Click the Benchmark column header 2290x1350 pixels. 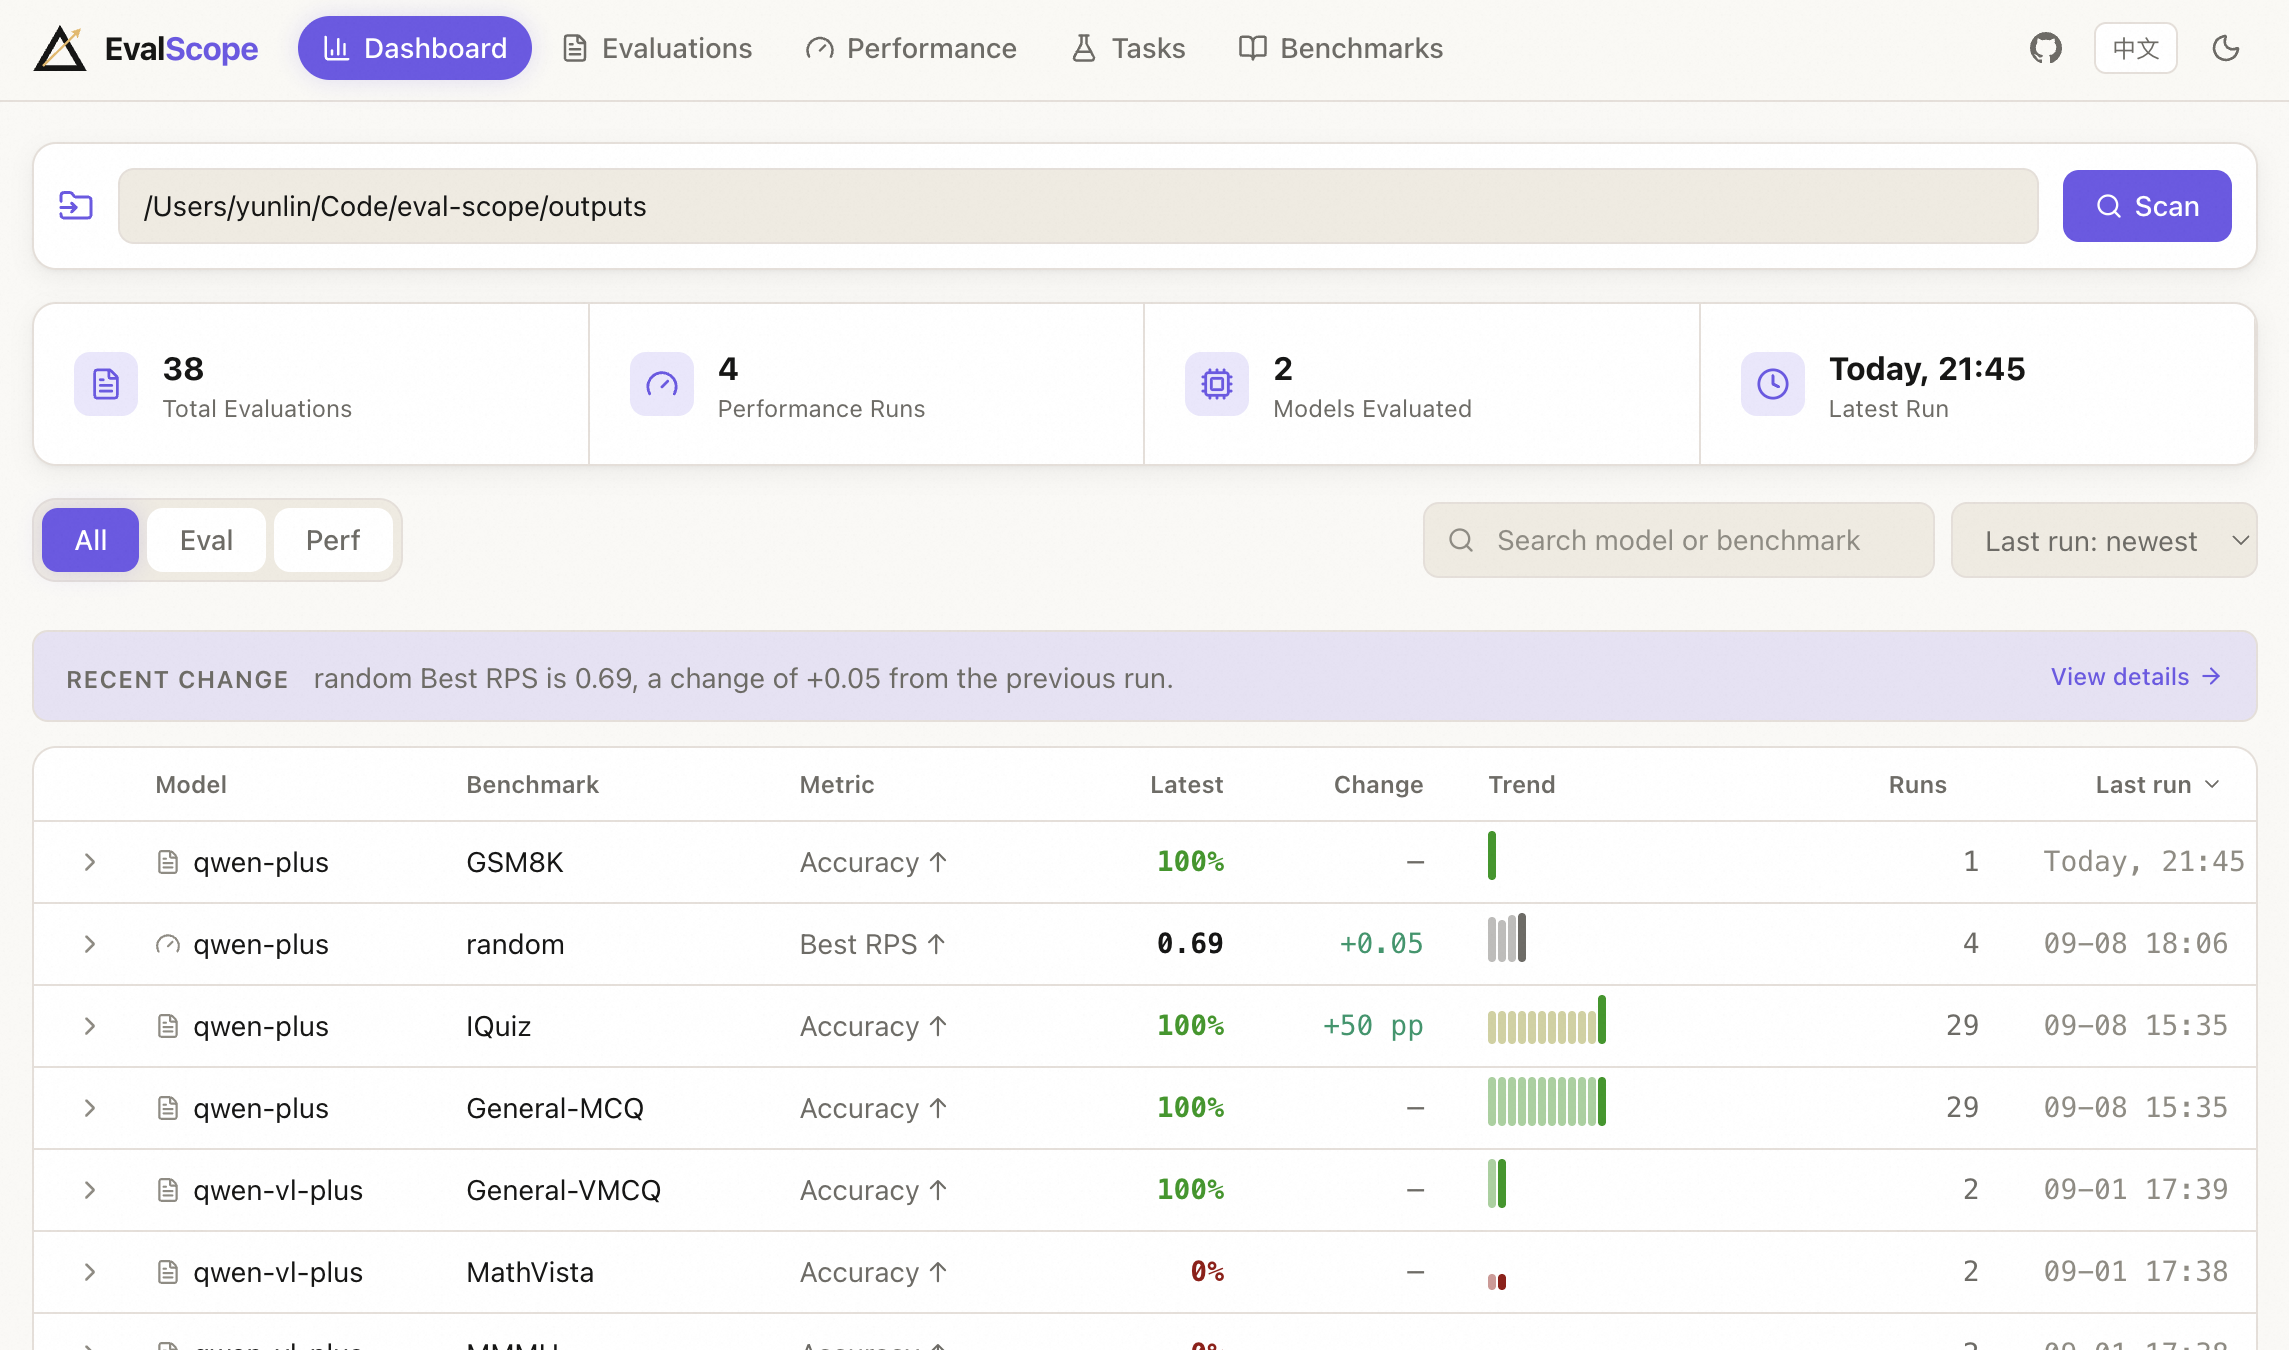click(532, 785)
